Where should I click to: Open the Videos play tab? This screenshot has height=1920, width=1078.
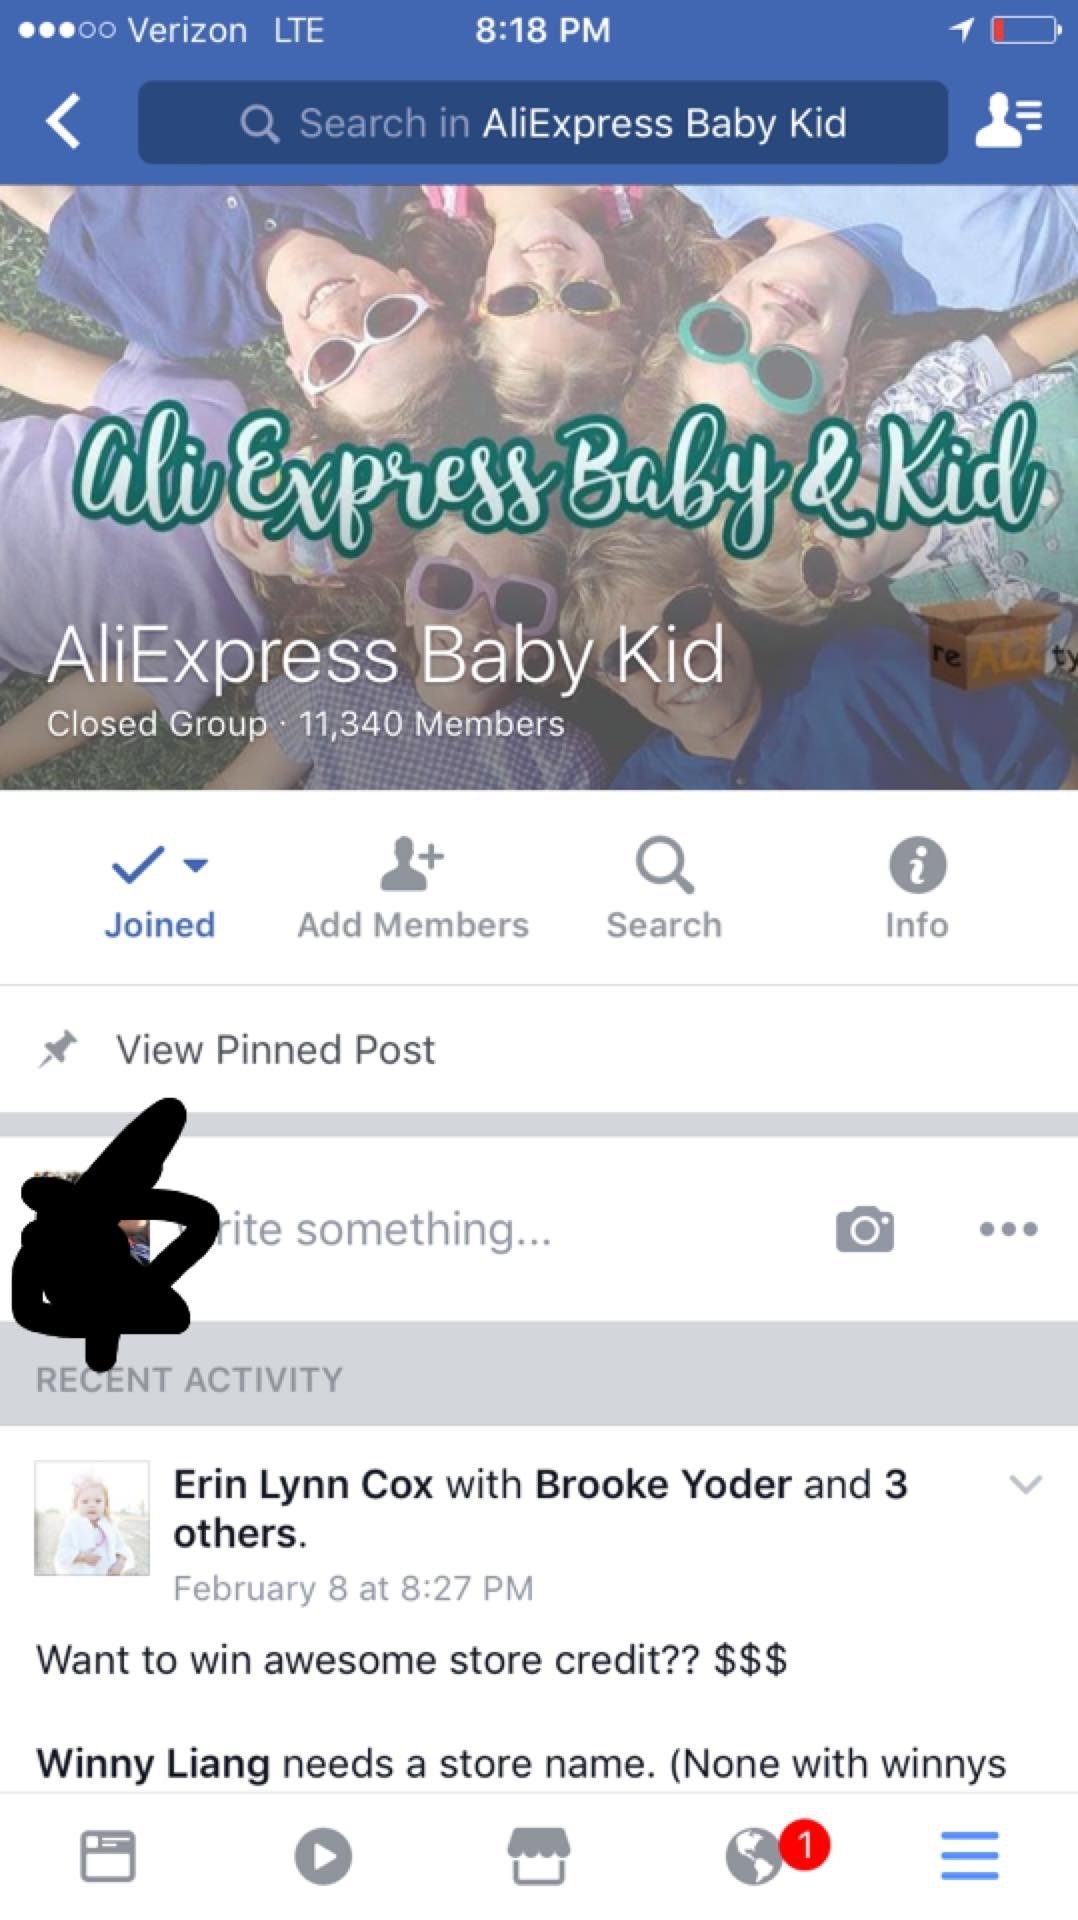click(x=323, y=1856)
